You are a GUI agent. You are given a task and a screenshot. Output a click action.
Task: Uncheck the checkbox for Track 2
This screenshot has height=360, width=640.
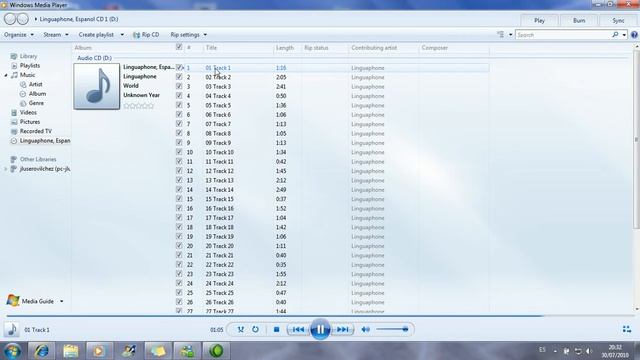click(179, 76)
